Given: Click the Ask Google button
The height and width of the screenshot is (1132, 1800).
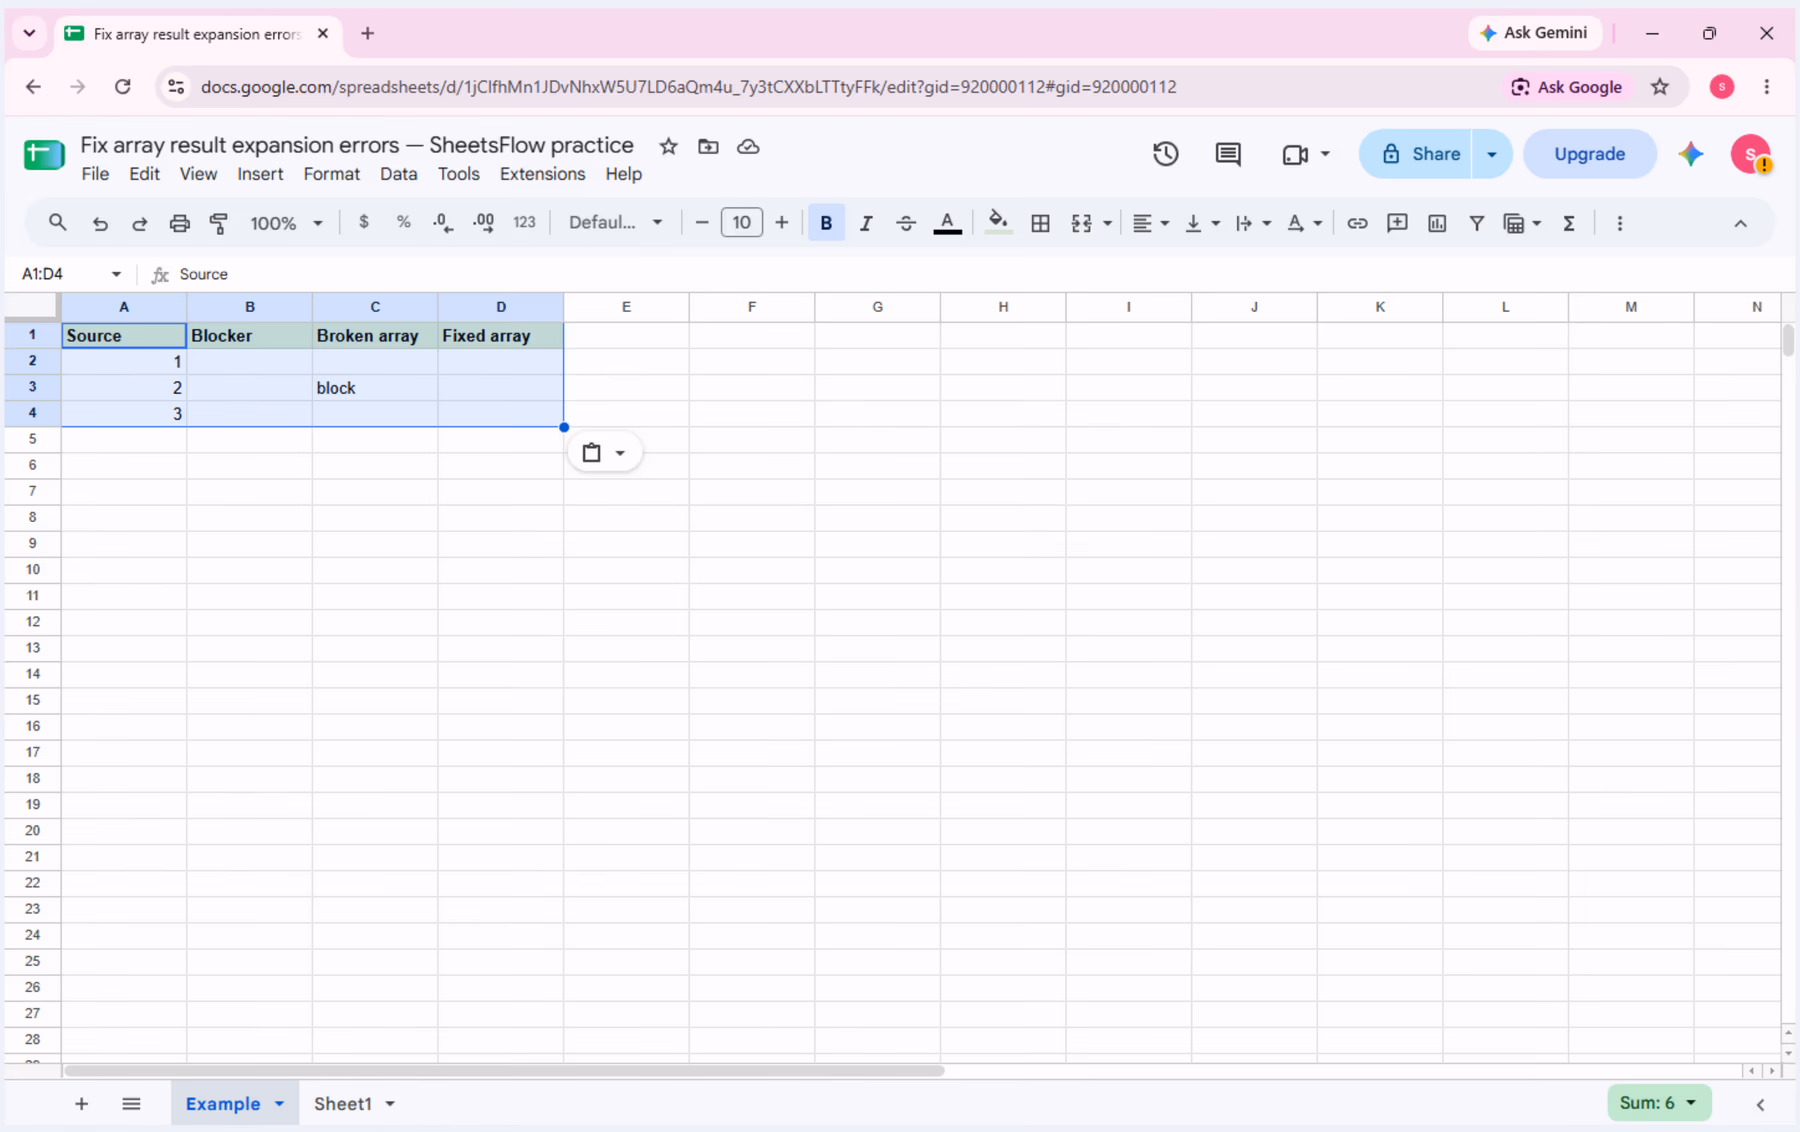Looking at the screenshot, I should pyautogui.click(x=1566, y=87).
